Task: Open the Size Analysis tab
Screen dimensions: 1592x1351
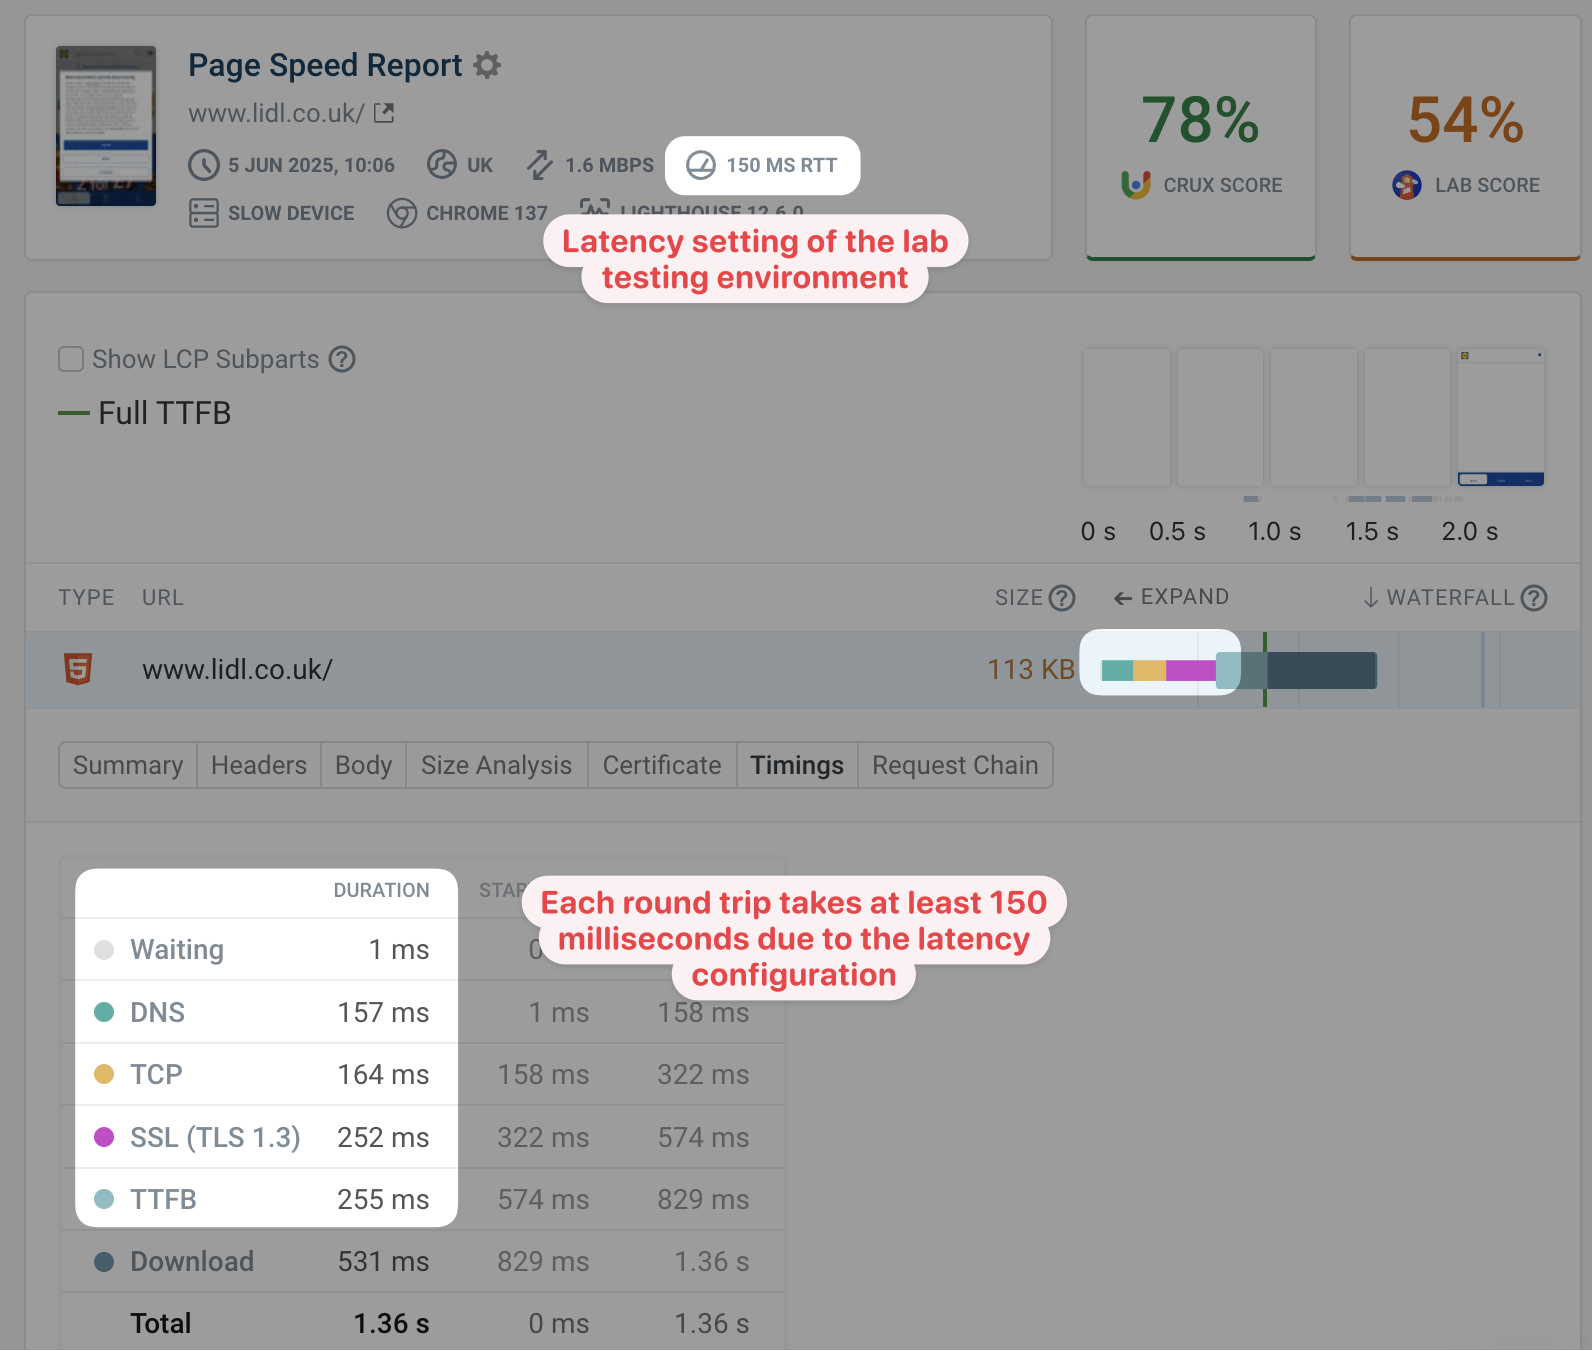Action: [x=496, y=765]
